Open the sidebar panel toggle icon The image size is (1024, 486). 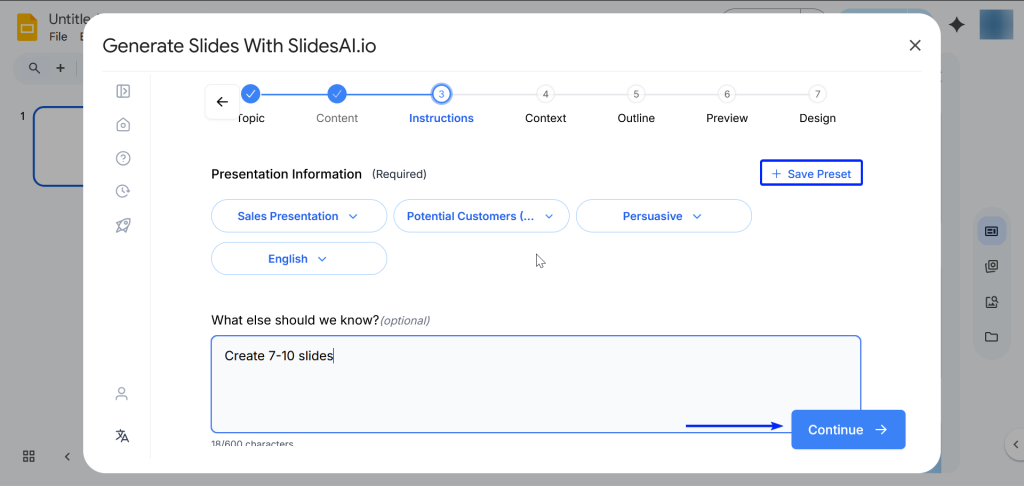coord(123,92)
